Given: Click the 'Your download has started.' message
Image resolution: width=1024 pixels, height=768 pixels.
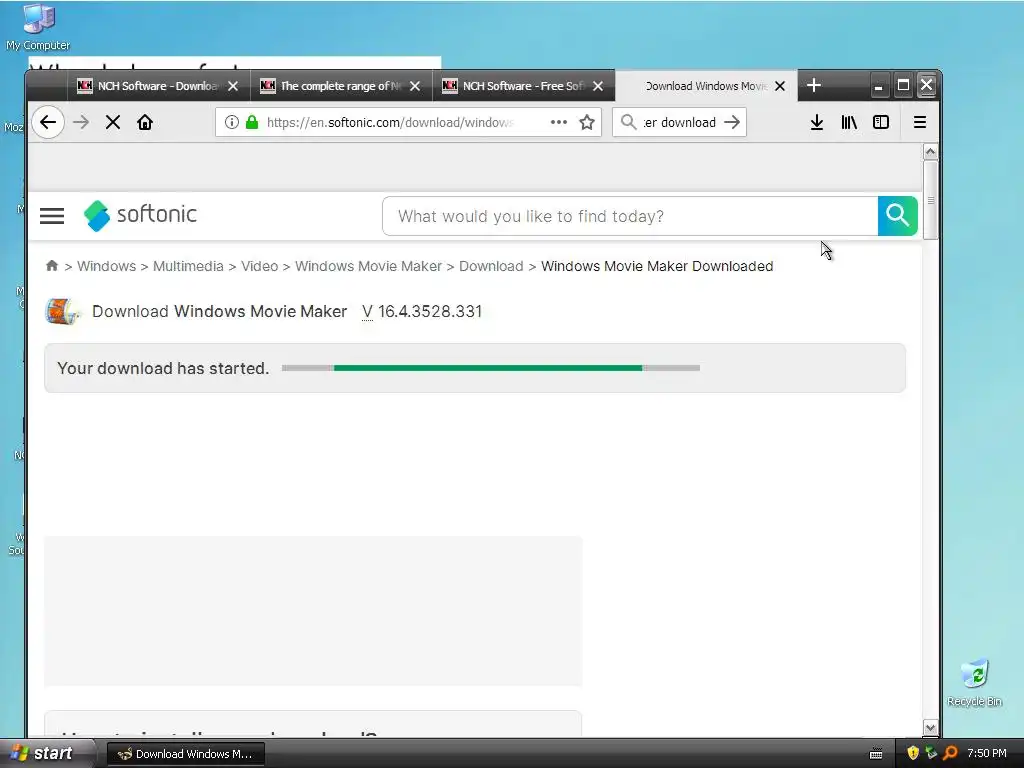Looking at the screenshot, I should point(163,368).
